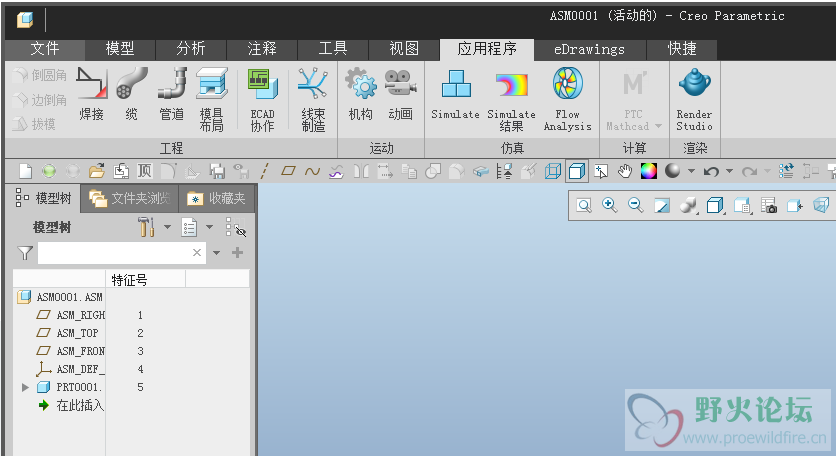The height and width of the screenshot is (456, 836).
Task: Select the curve sketch icon
Action: tap(312, 171)
